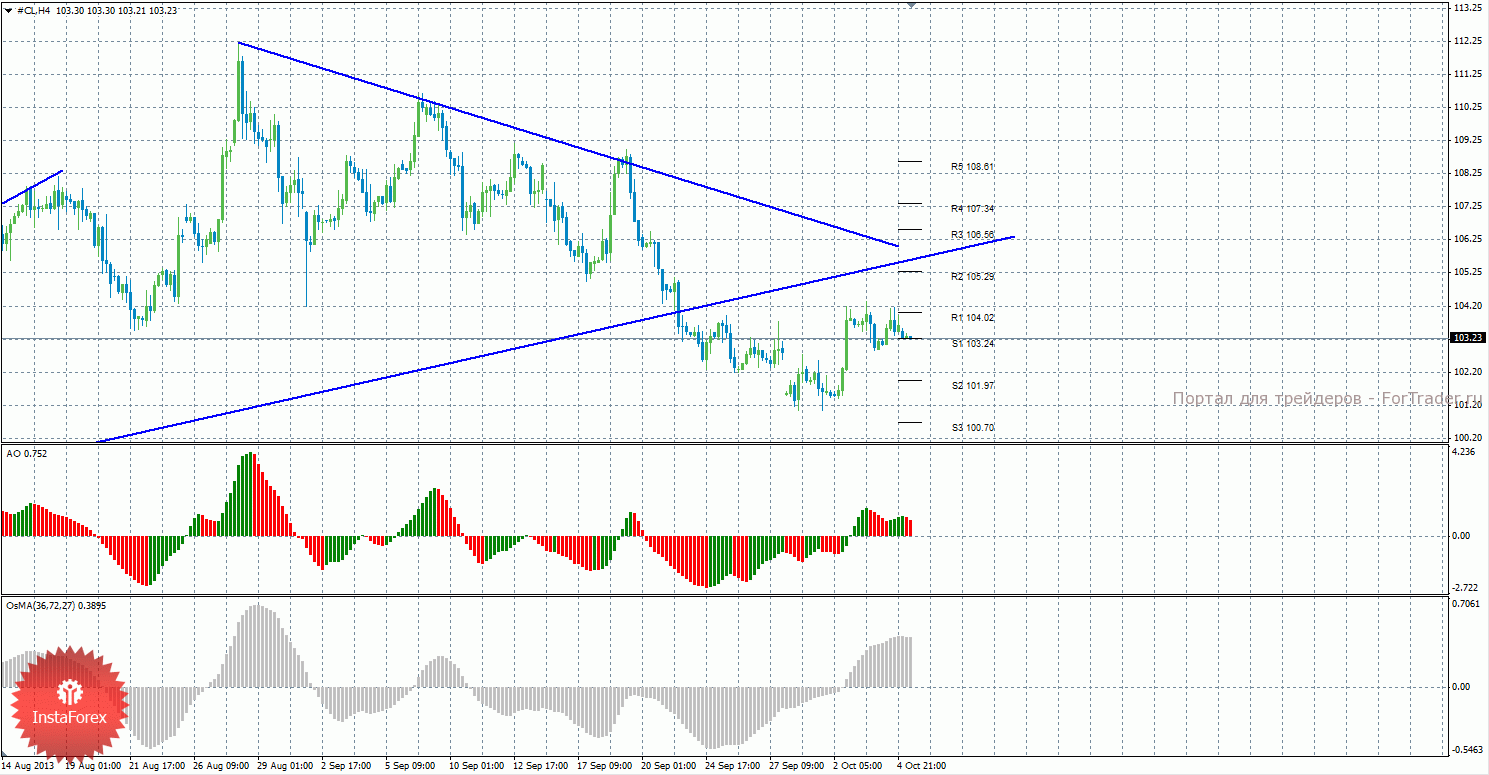Select the current price label 103.23
Viewport: 1489px width, 775px height.
click(1468, 338)
